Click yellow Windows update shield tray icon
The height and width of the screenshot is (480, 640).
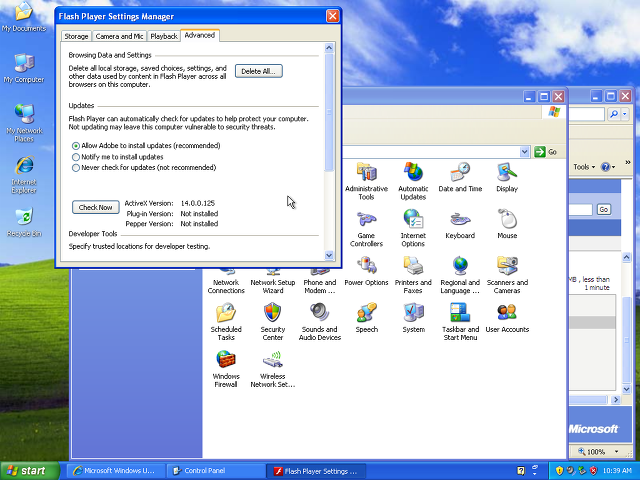(560, 471)
